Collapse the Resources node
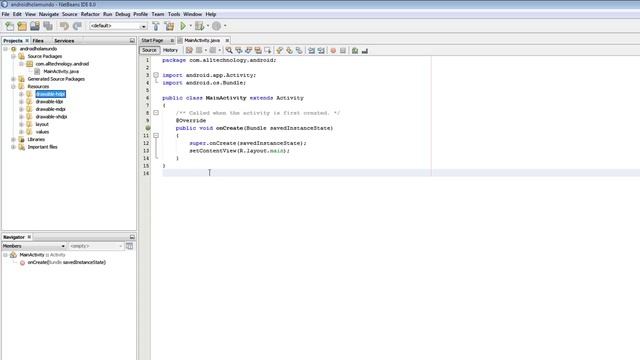Screen dimensions: 640x360 pyautogui.click(x=13, y=87)
